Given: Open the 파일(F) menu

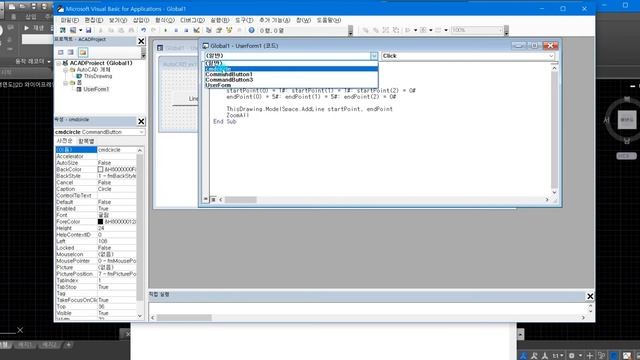Looking at the screenshot, I should pos(70,20).
